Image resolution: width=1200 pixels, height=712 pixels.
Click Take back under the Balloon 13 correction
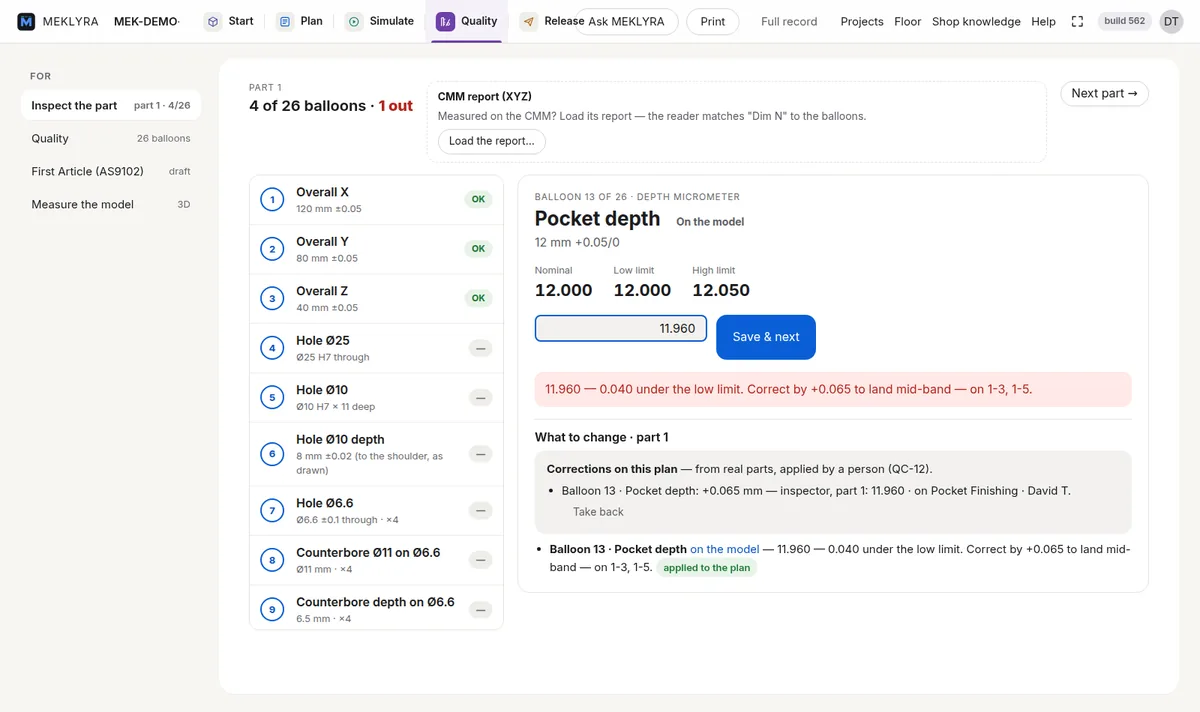(x=598, y=512)
